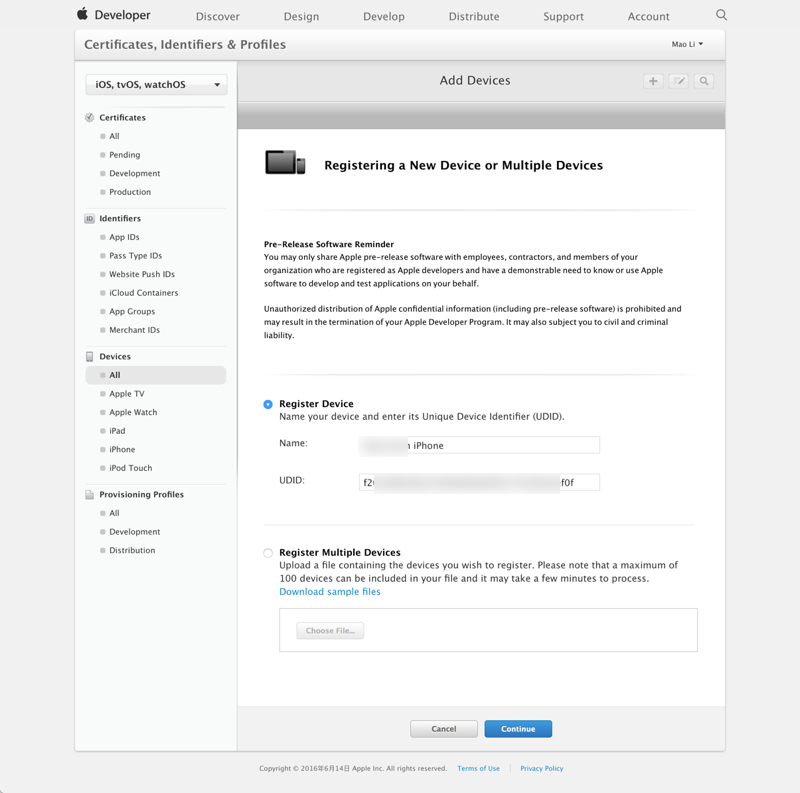This screenshot has width=800, height=793.
Task: Select Apple Watch devices
Action: click(133, 412)
